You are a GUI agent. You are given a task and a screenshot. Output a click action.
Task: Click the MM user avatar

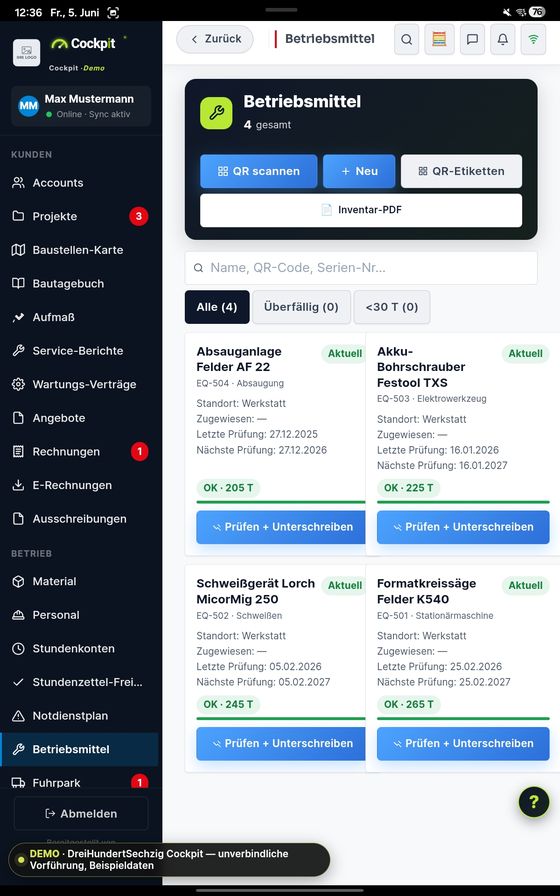pyautogui.click(x=29, y=106)
